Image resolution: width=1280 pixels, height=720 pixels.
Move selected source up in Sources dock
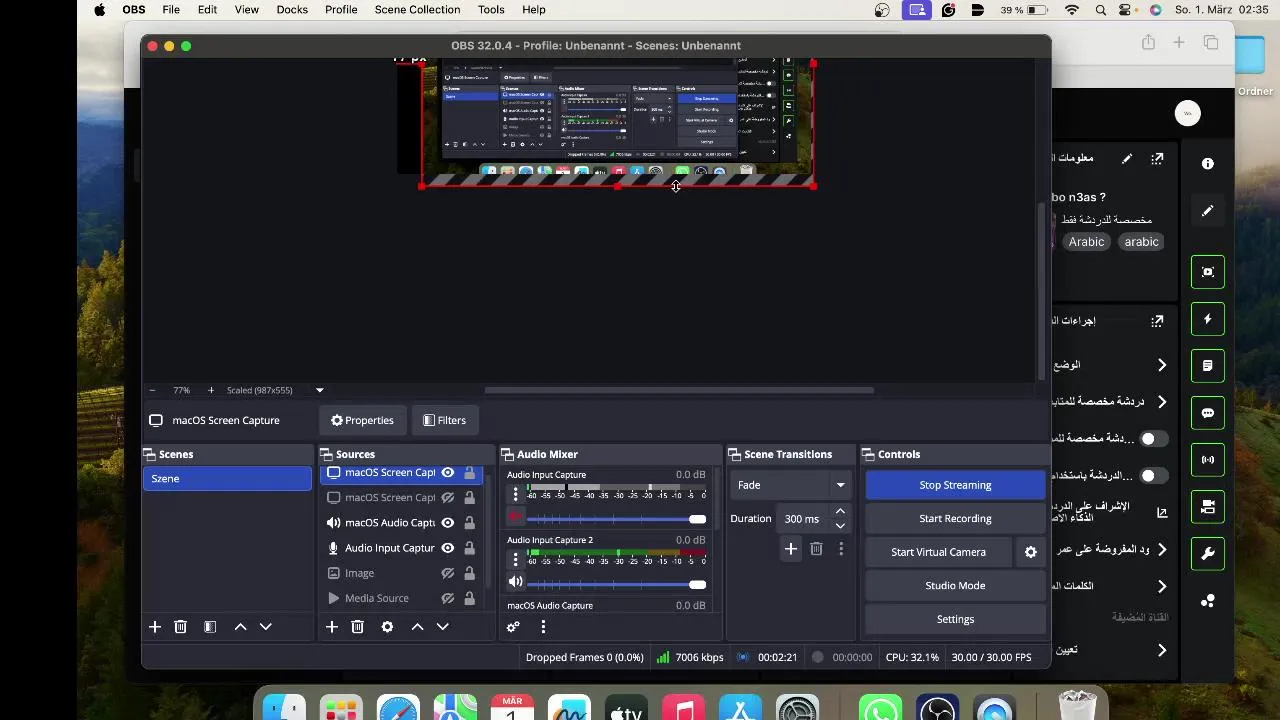[417, 627]
